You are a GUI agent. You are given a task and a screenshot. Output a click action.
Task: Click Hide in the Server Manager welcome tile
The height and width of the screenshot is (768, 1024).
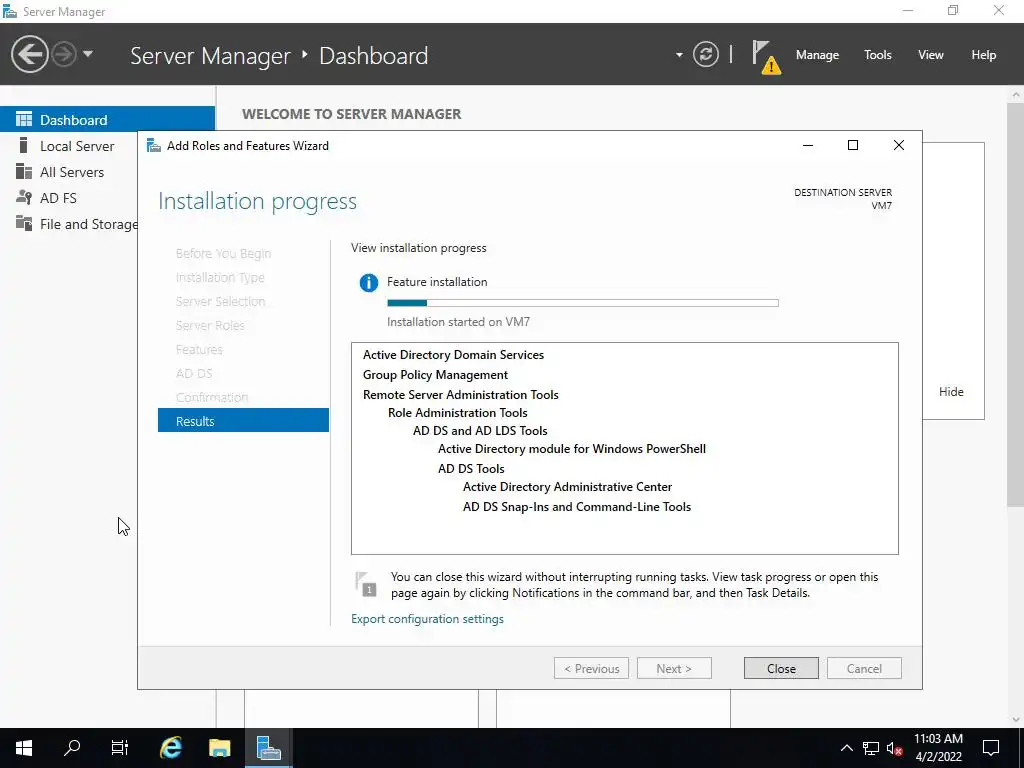pyautogui.click(x=950, y=392)
